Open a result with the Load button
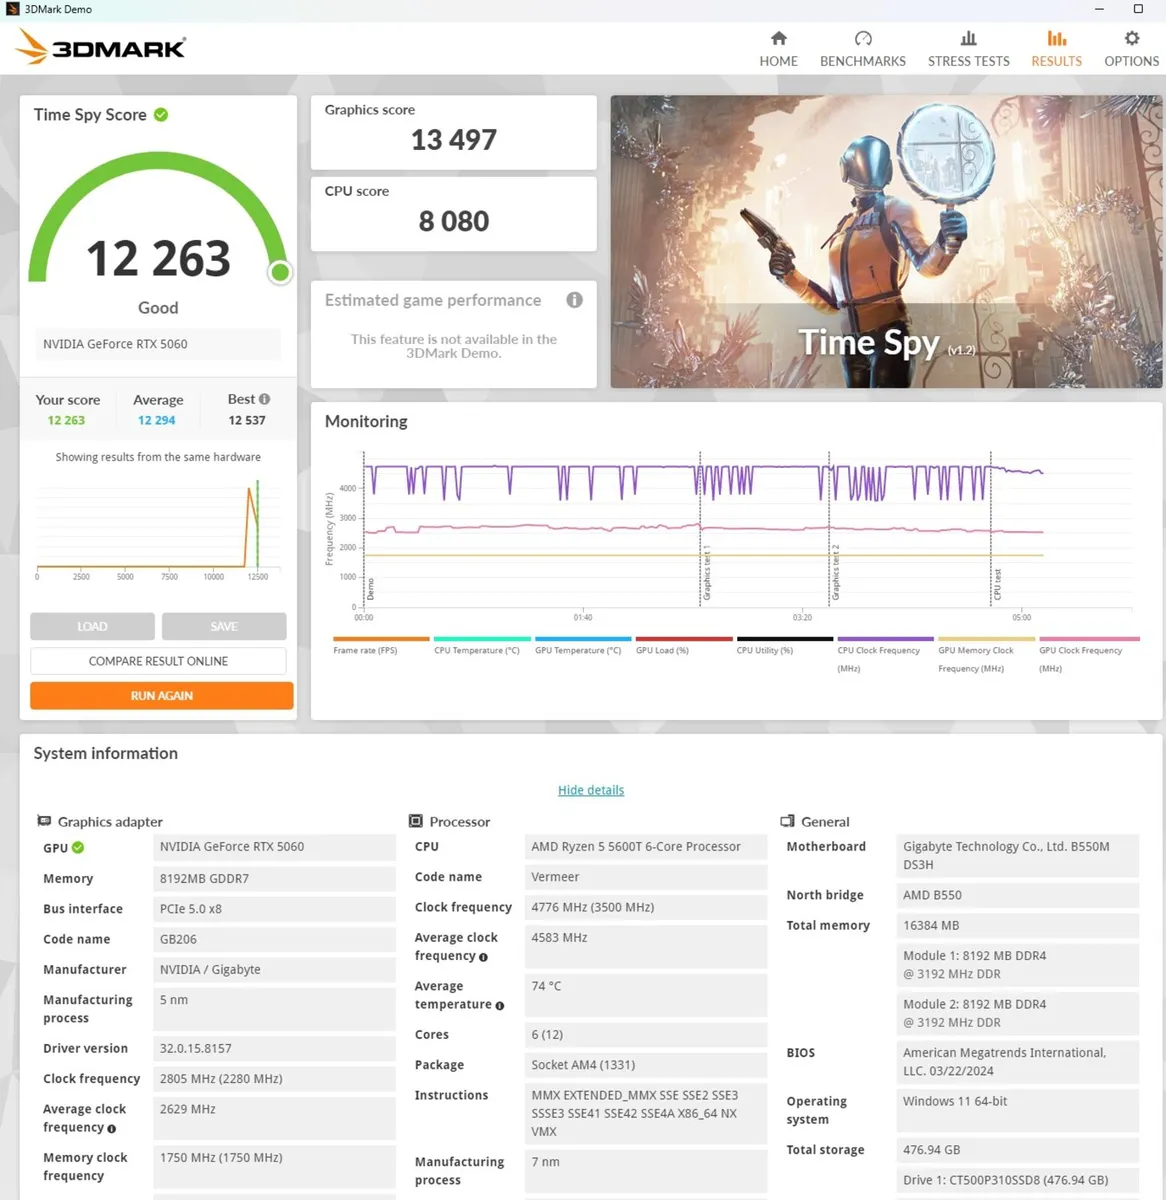 92,626
